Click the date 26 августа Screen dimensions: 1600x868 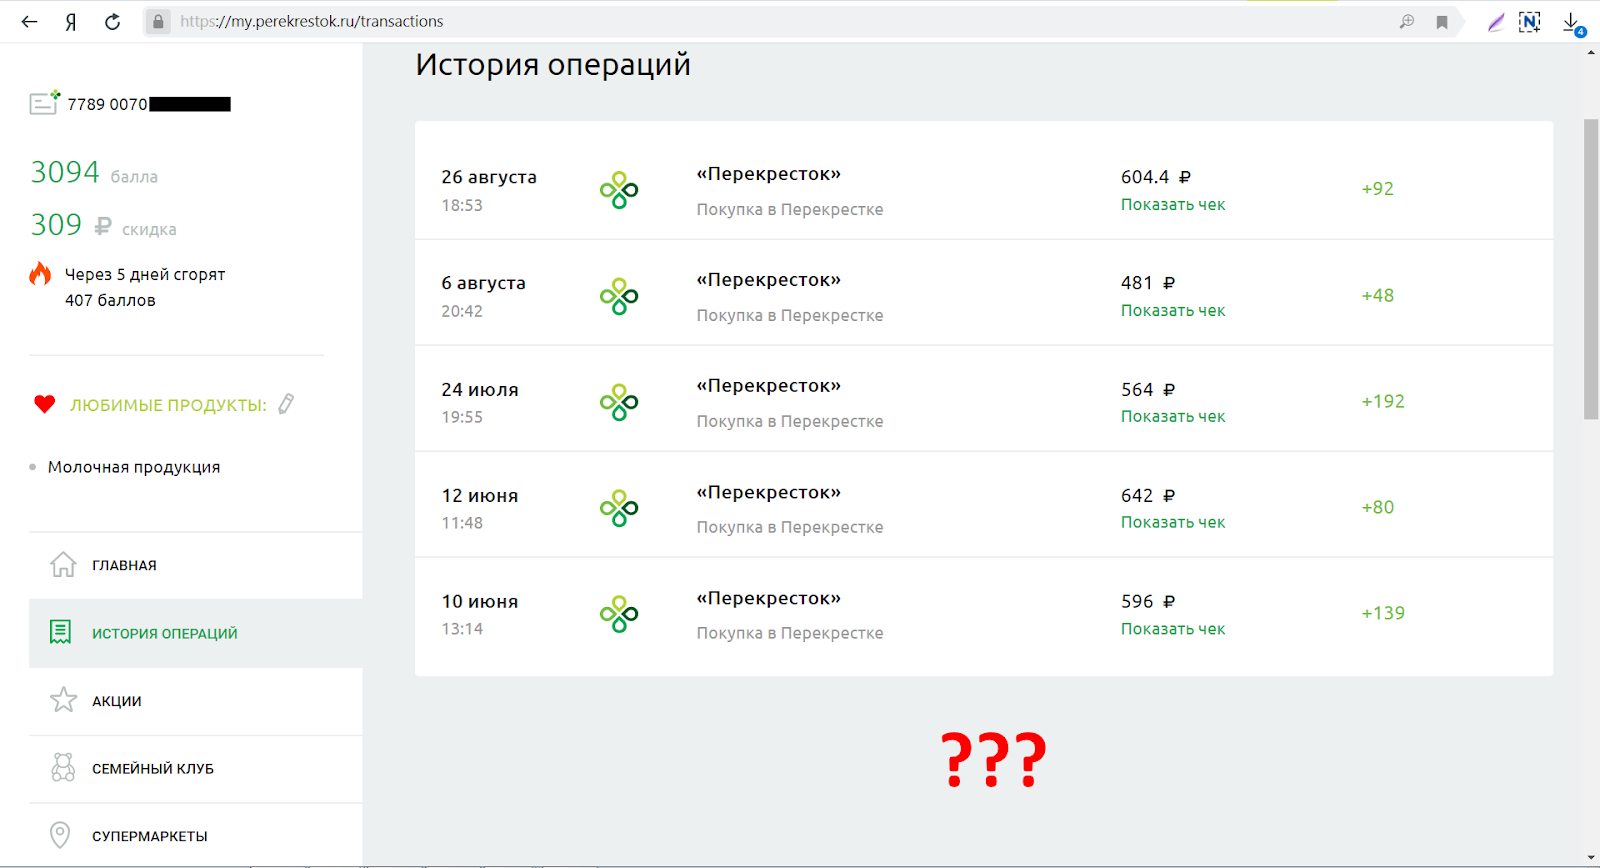click(489, 177)
